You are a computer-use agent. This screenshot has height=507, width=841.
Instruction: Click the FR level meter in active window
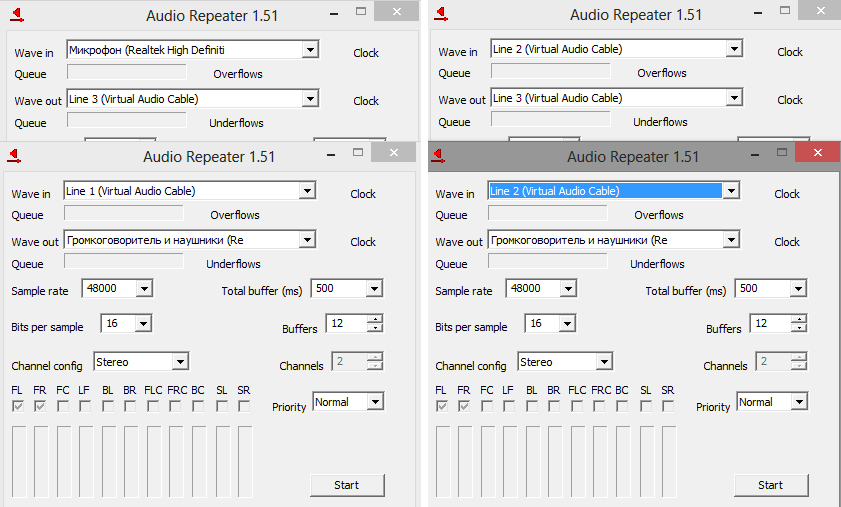click(465, 462)
